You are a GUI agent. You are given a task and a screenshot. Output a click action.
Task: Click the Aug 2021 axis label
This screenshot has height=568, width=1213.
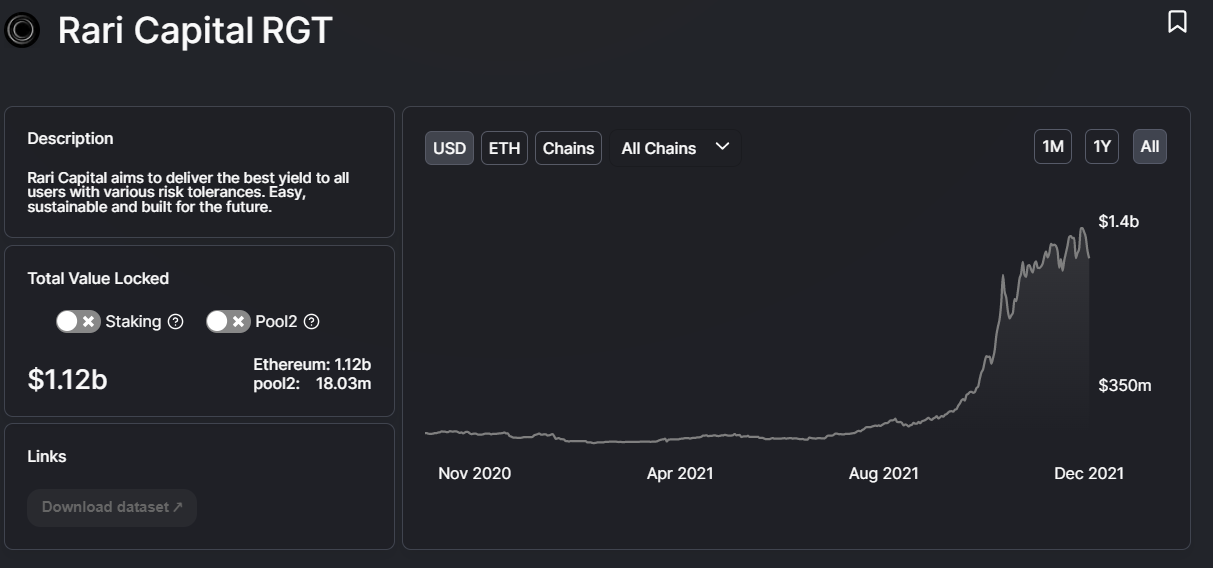(883, 473)
